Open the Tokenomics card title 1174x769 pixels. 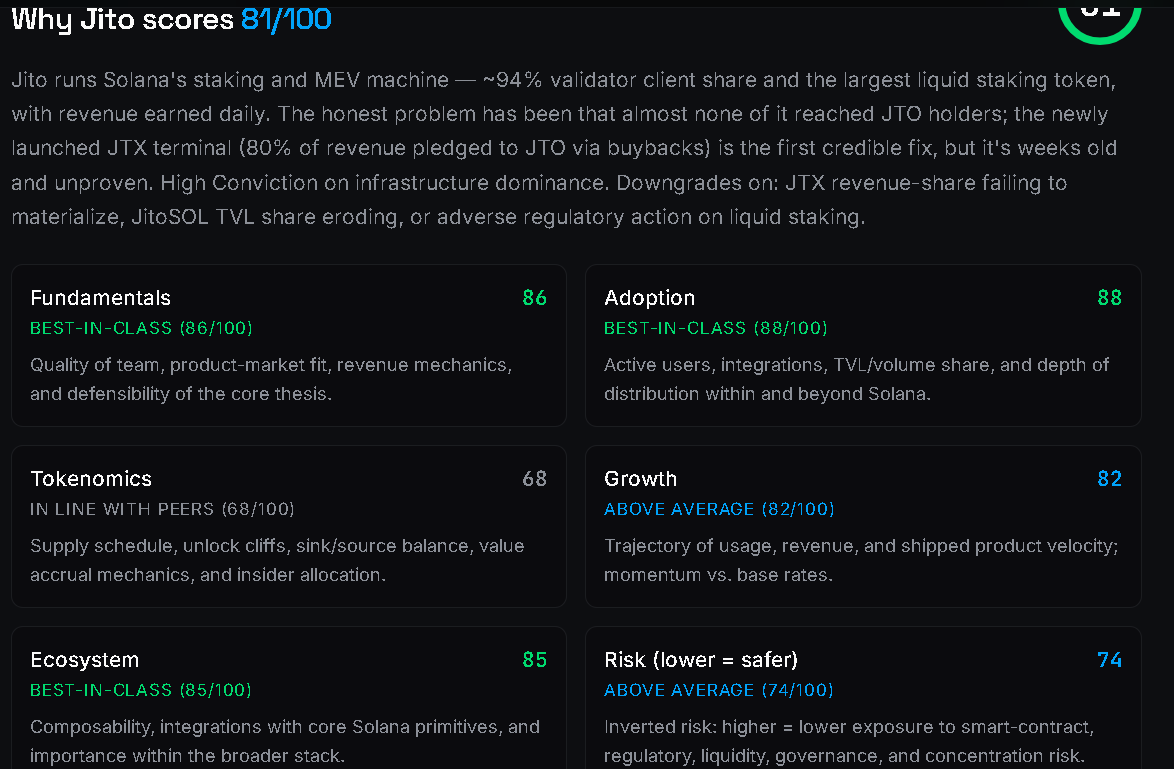coord(91,479)
